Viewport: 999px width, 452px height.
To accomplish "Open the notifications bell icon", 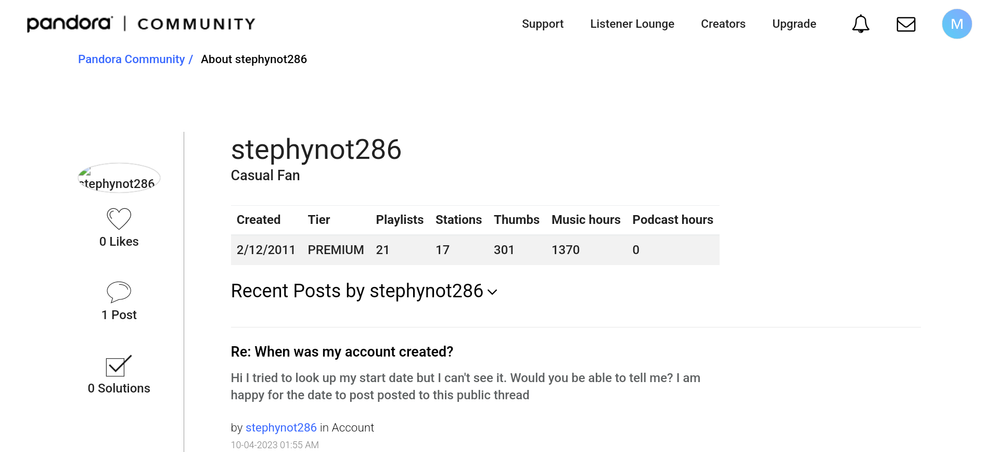I will [860, 24].
